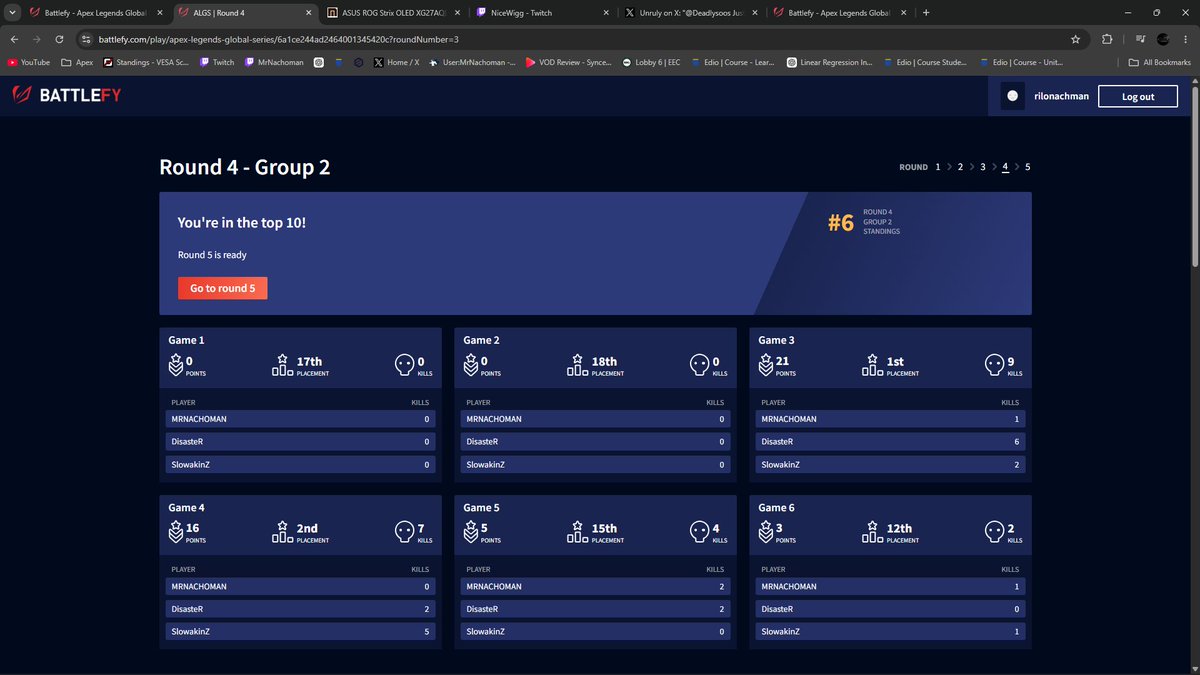Click the Game 1 points badge icon
Viewport: 1200px width, 675px height.
(x=175, y=365)
